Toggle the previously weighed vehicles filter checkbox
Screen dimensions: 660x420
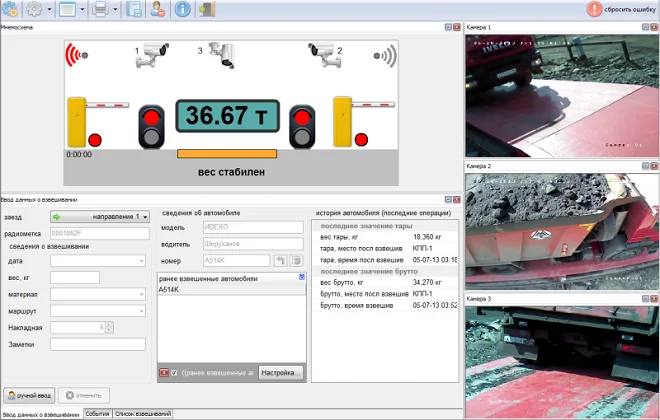click(174, 373)
